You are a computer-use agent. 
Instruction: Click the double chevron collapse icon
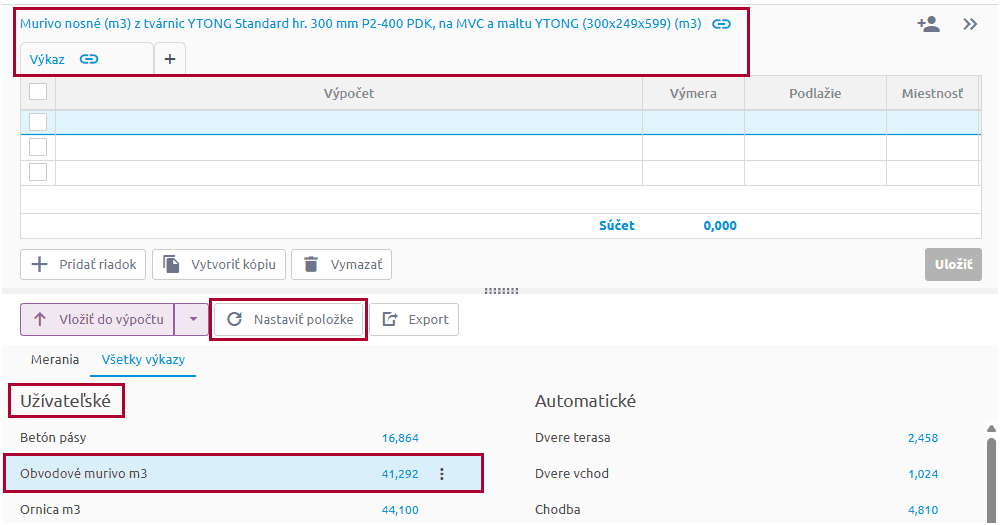(x=970, y=24)
